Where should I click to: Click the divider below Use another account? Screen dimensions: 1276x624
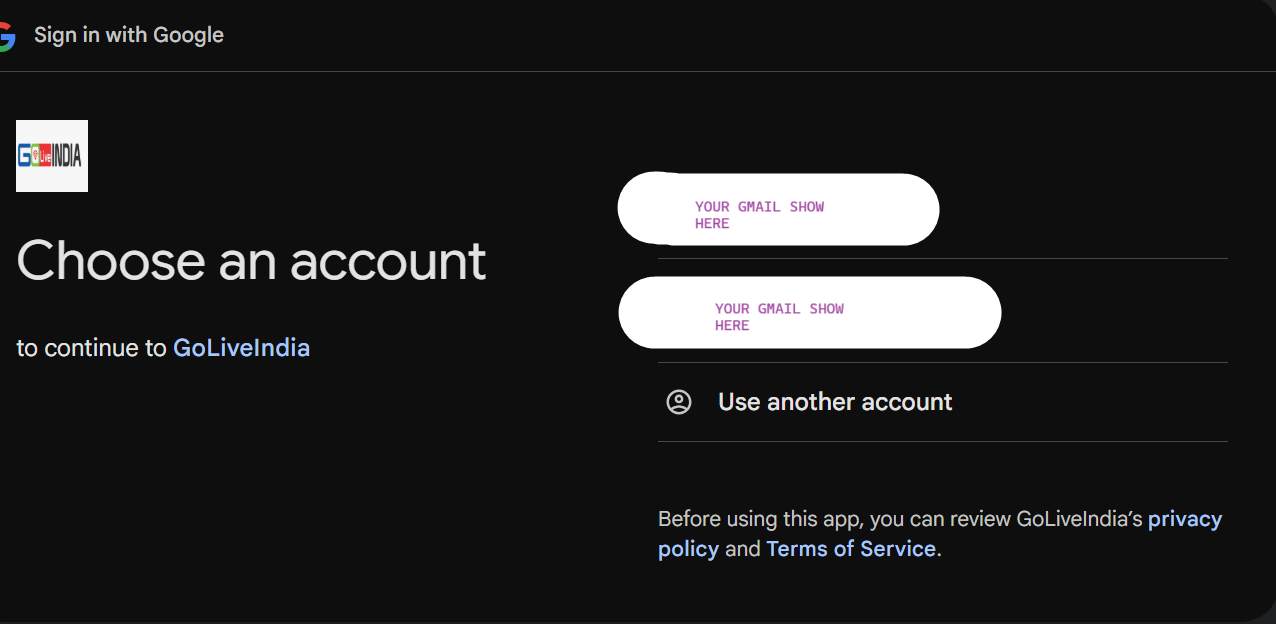(942, 441)
